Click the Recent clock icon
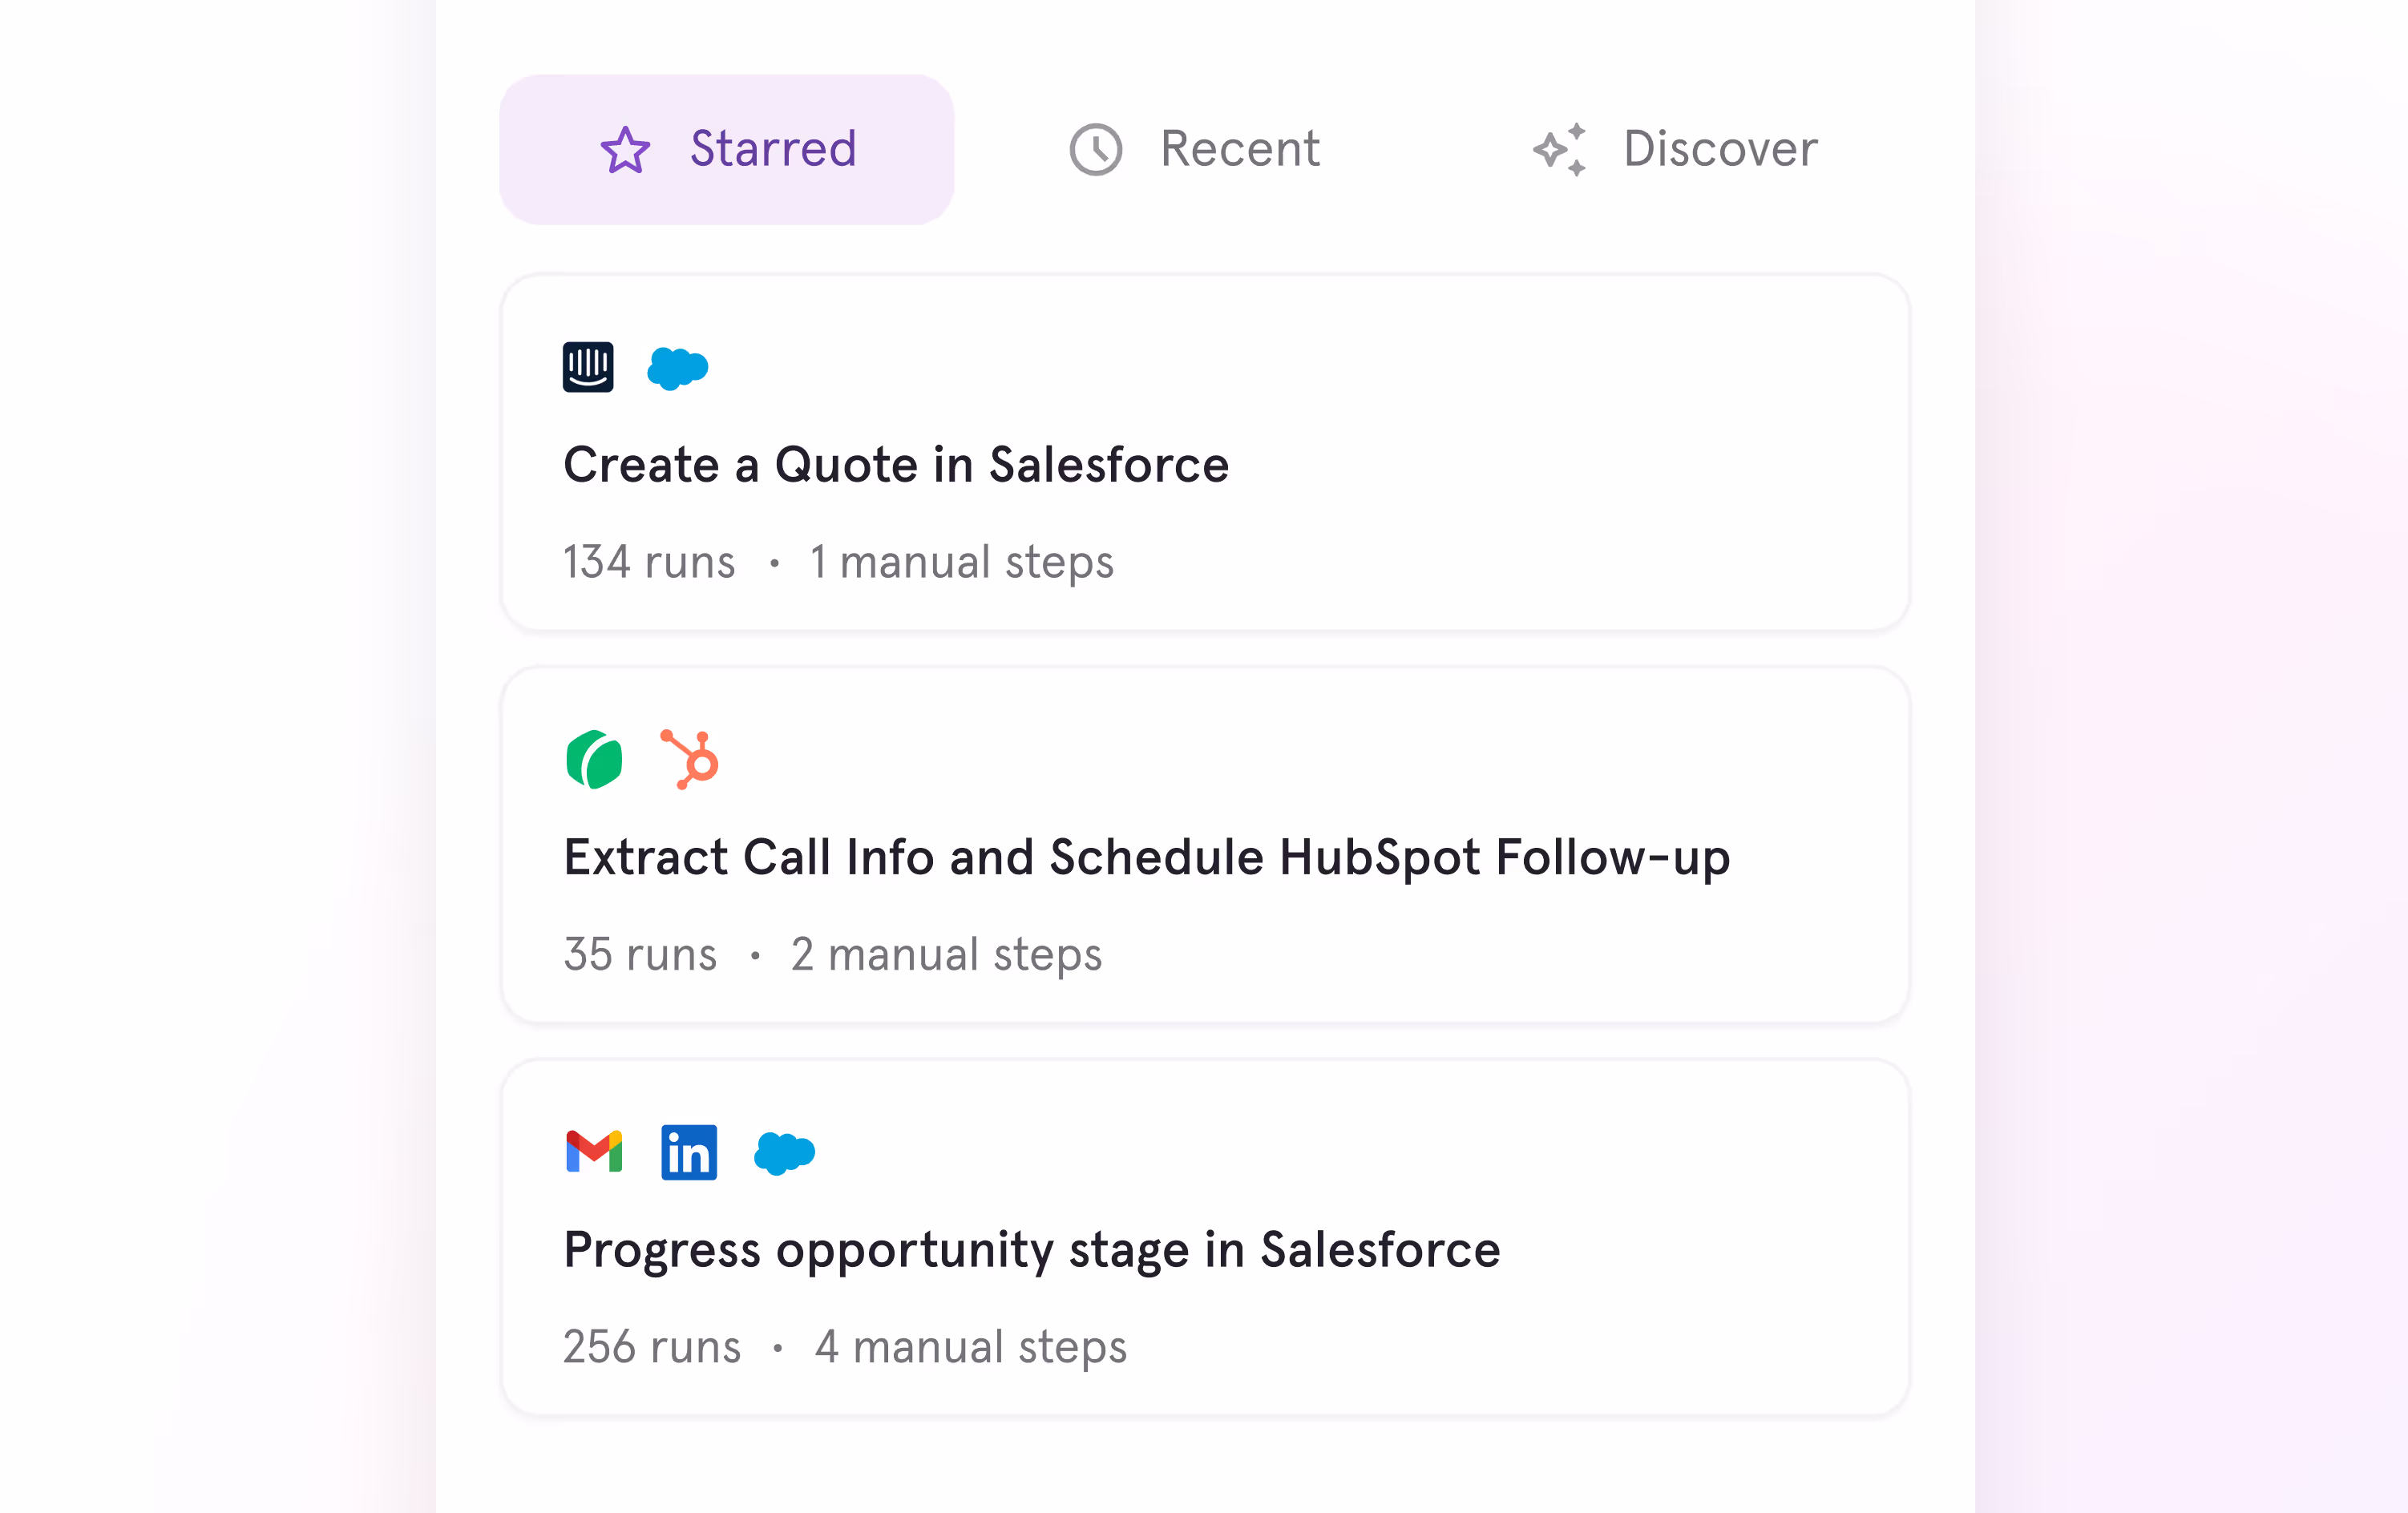Image resolution: width=2408 pixels, height=1513 pixels. click(1096, 150)
